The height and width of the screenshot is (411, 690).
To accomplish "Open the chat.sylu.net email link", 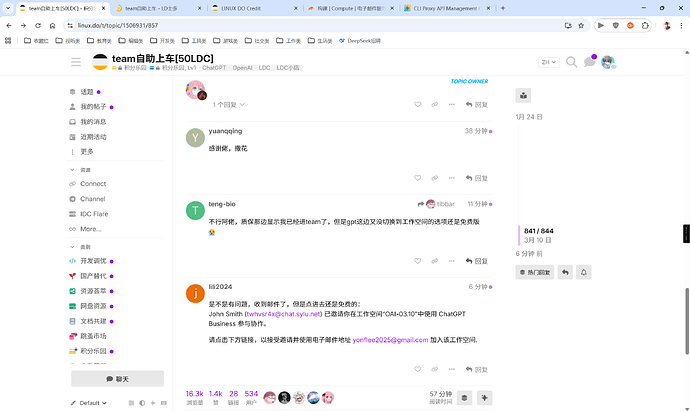I will tap(283, 314).
